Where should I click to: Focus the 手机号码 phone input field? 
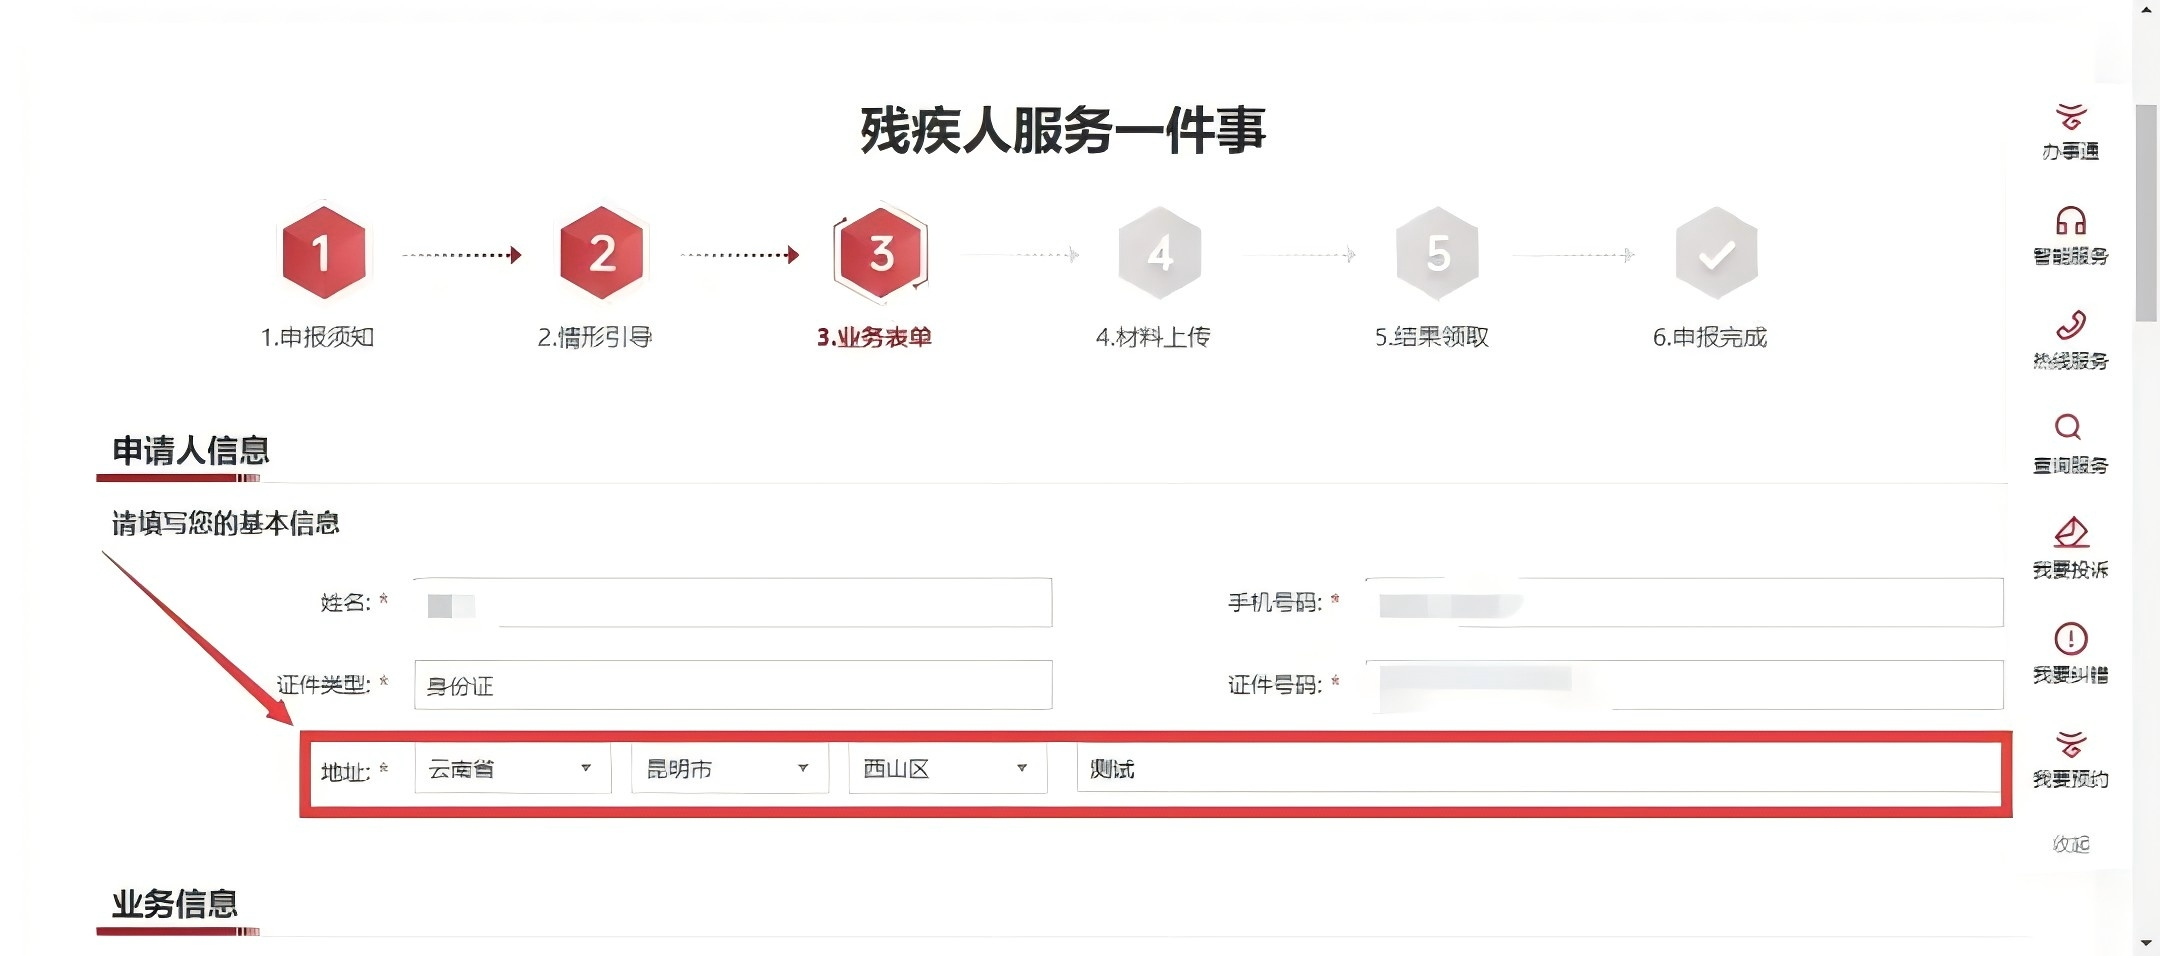pos(1684,603)
